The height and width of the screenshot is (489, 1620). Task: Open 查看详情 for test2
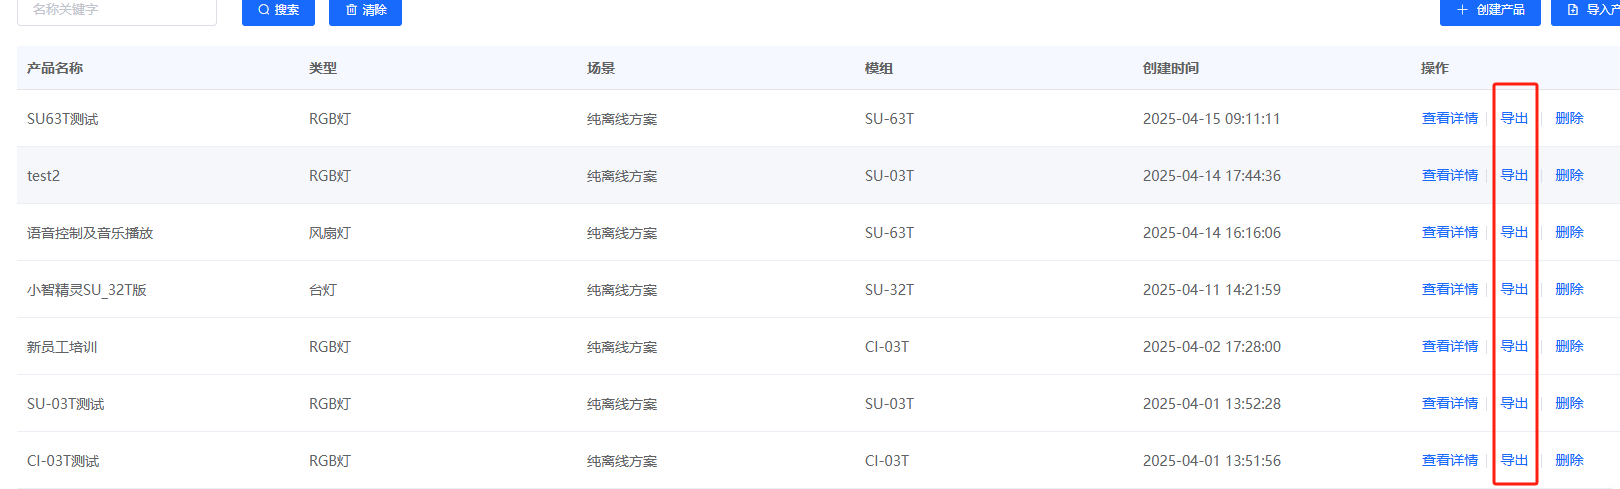coord(1450,175)
